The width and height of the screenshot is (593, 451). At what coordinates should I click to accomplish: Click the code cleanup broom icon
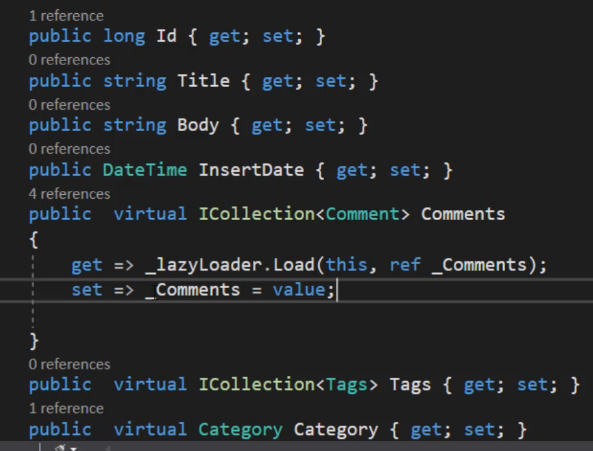click(60, 448)
